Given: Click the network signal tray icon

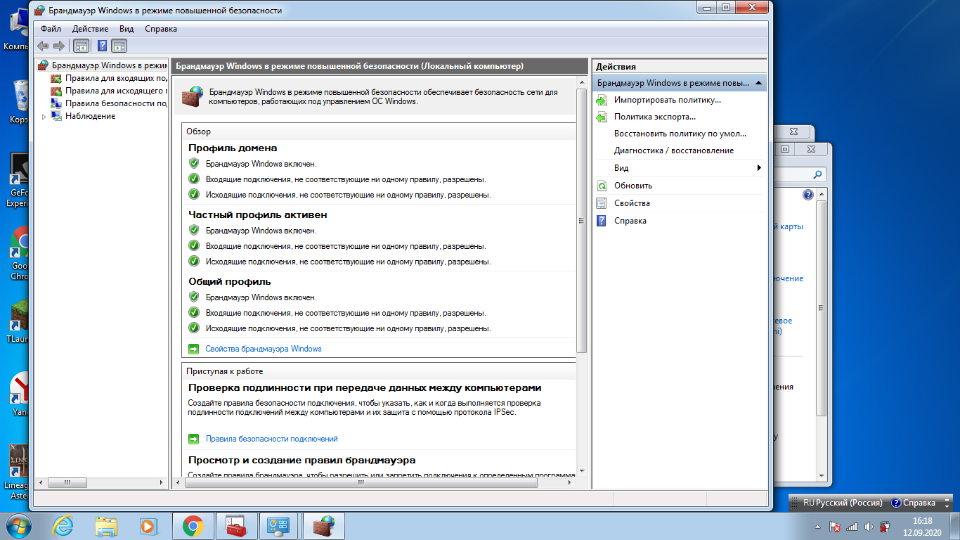Looking at the screenshot, I should pos(852,527).
